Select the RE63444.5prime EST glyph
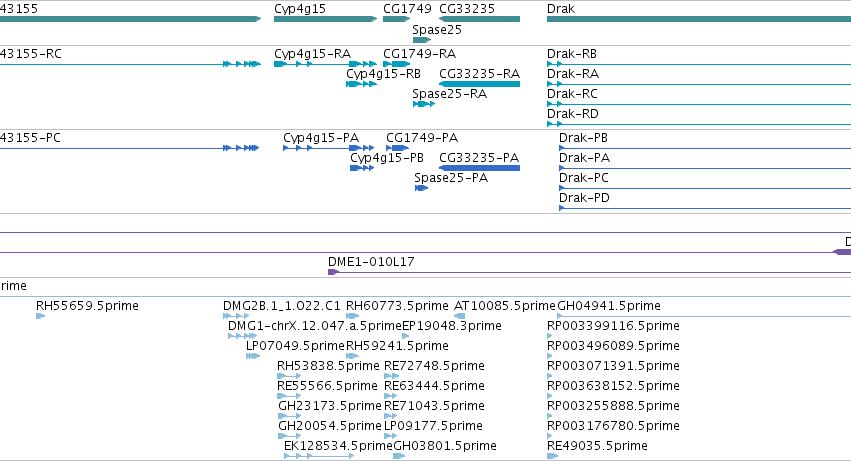Viewport: 851px width, 461px height. [x=391, y=396]
